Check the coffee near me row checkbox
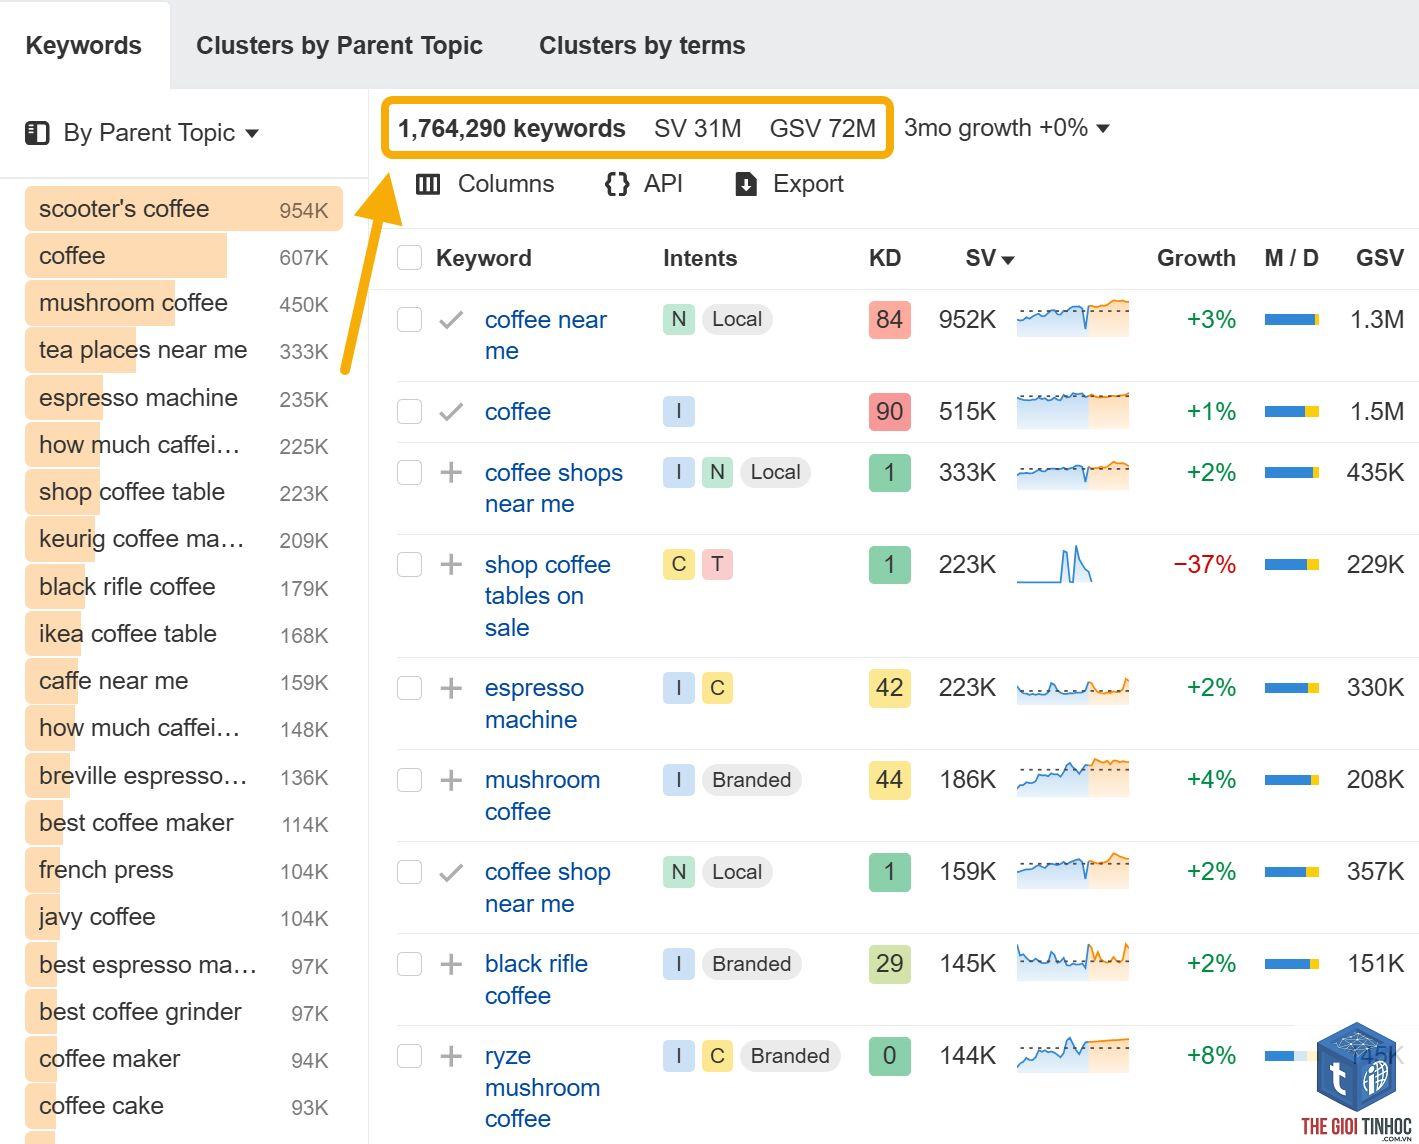 click(x=410, y=320)
